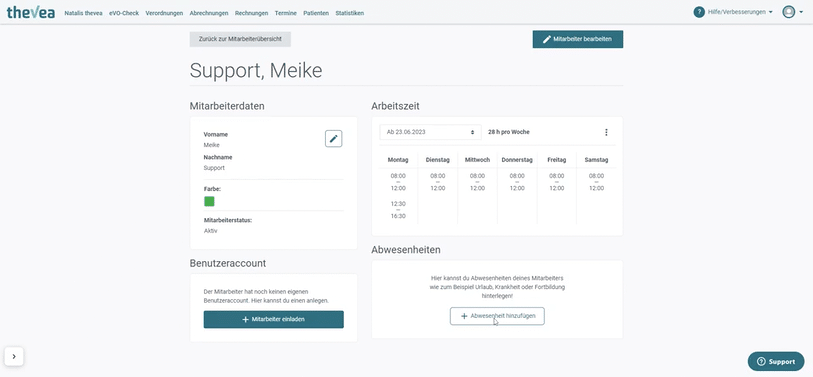Click the Dienstag column header

click(x=438, y=160)
